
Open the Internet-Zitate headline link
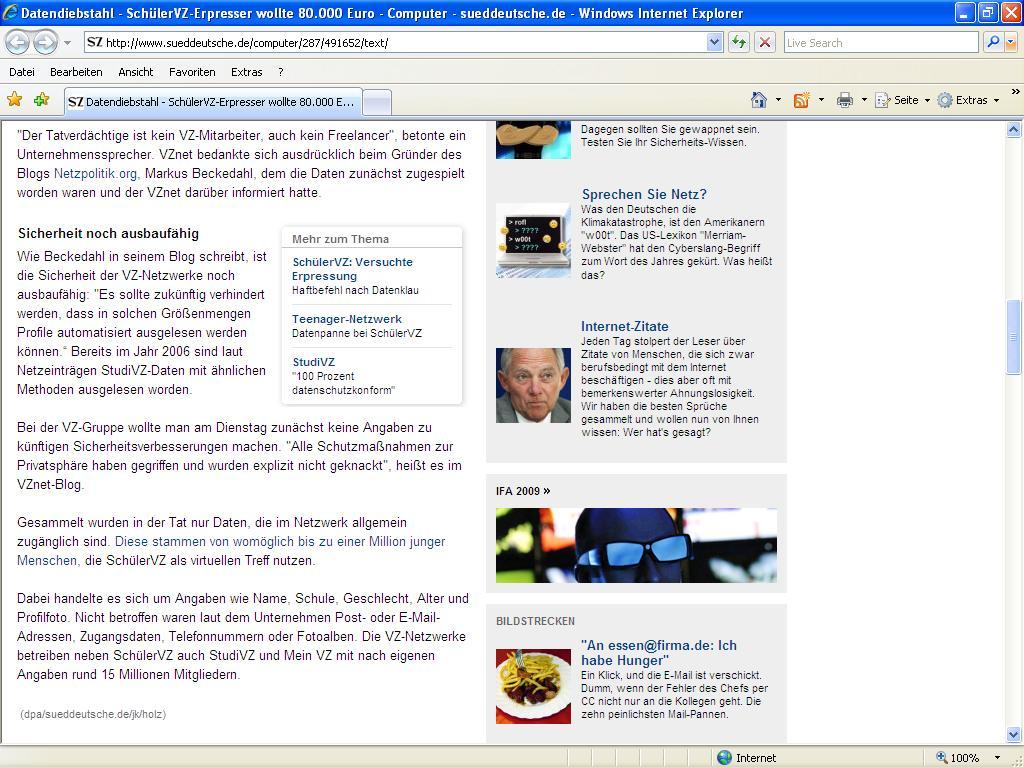625,326
